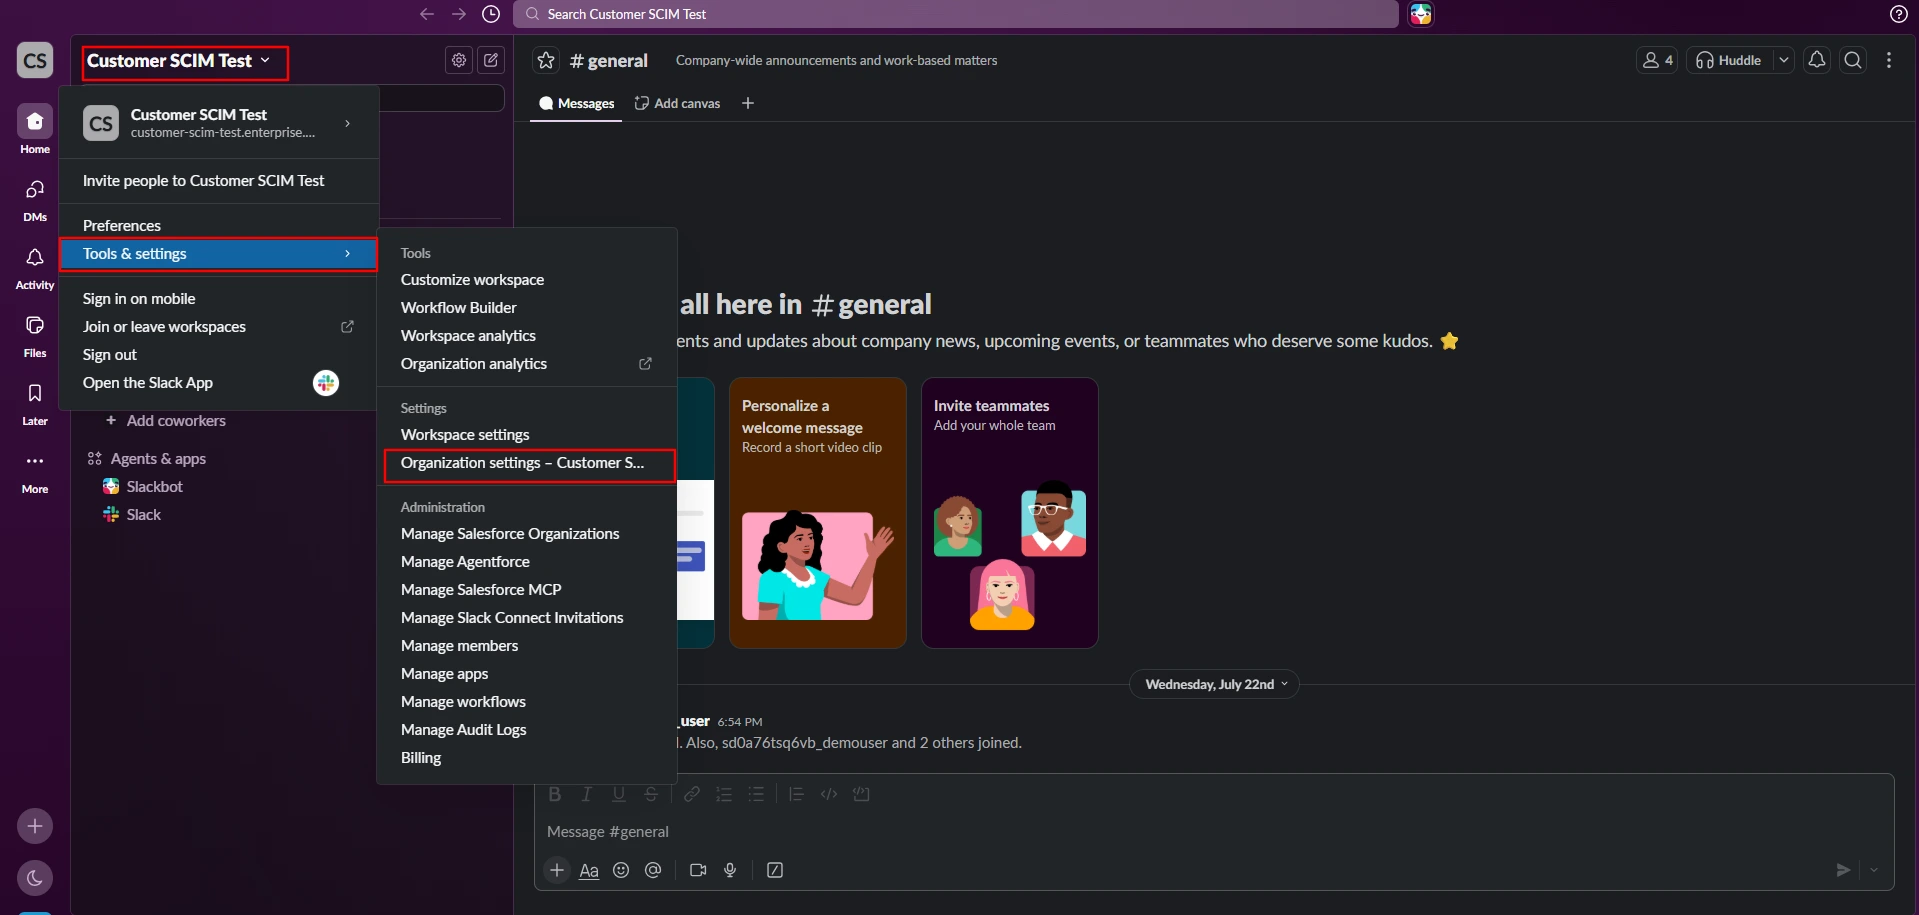Insert an emoji in the composer

[x=621, y=870]
